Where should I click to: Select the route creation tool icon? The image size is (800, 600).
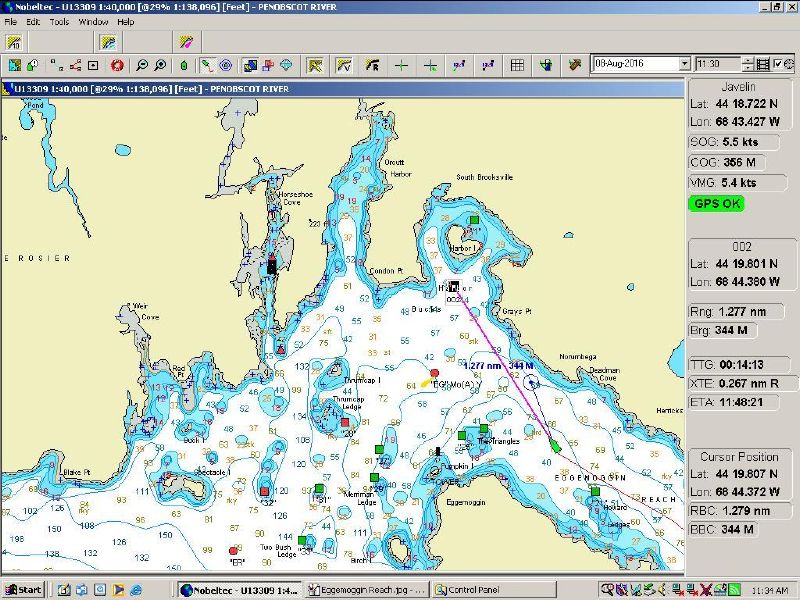pyautogui.click(x=76, y=65)
